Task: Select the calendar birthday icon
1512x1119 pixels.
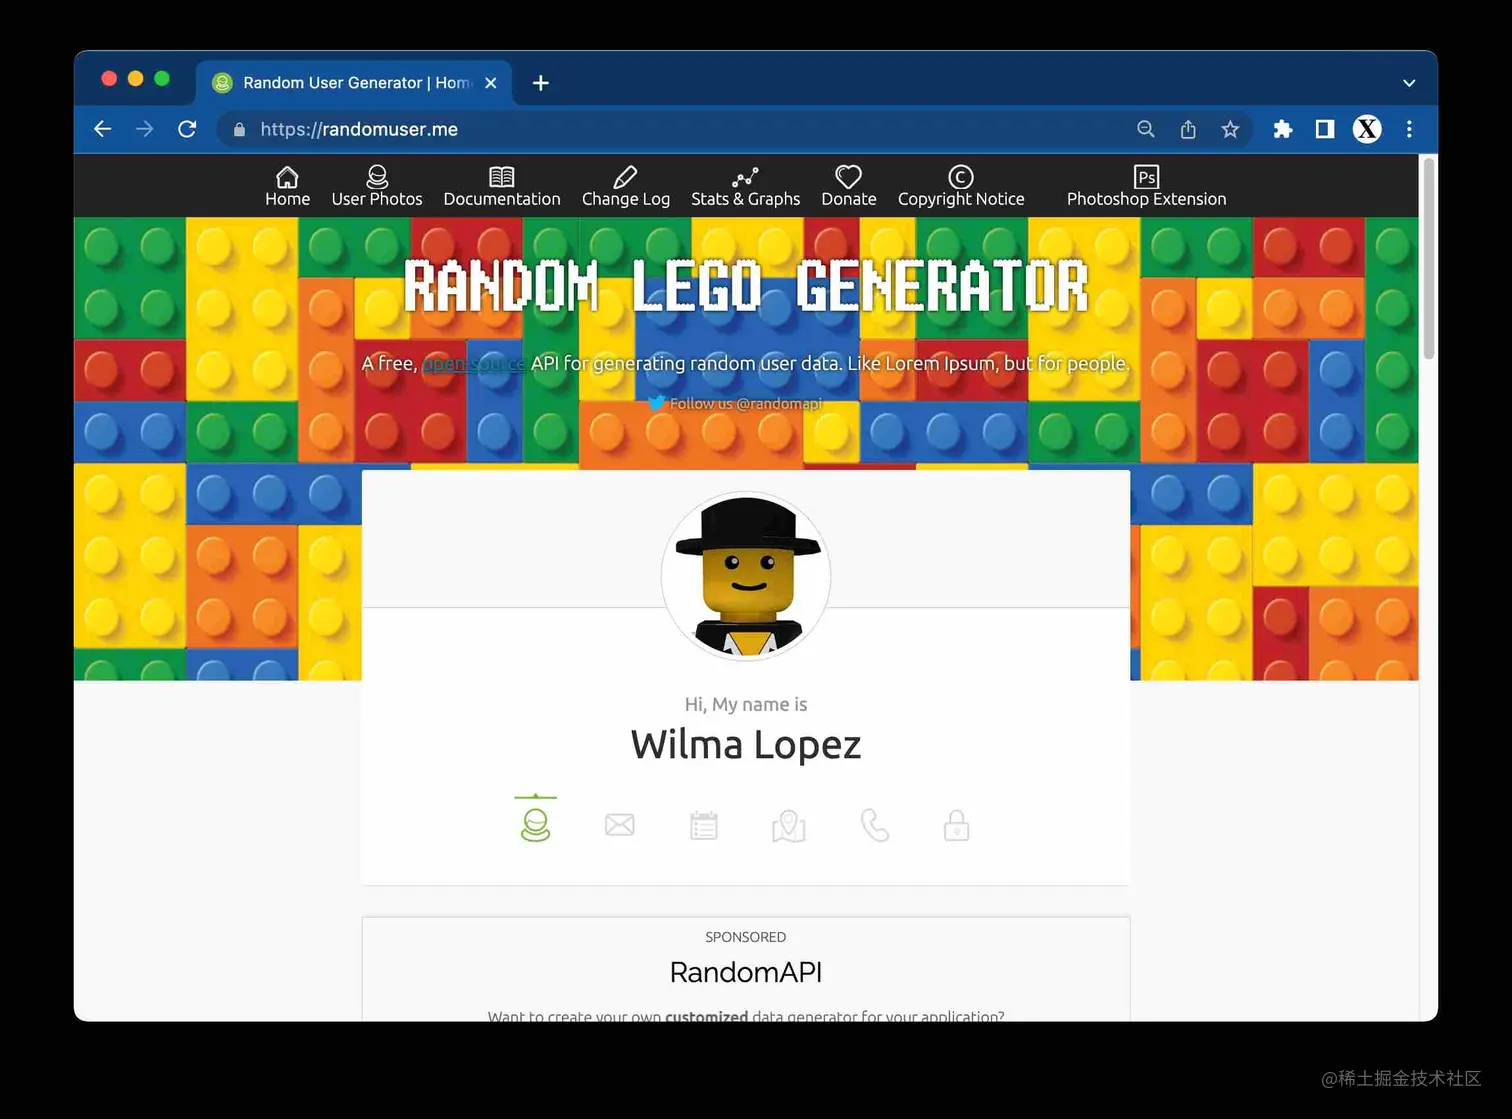Action: pyautogui.click(x=703, y=823)
